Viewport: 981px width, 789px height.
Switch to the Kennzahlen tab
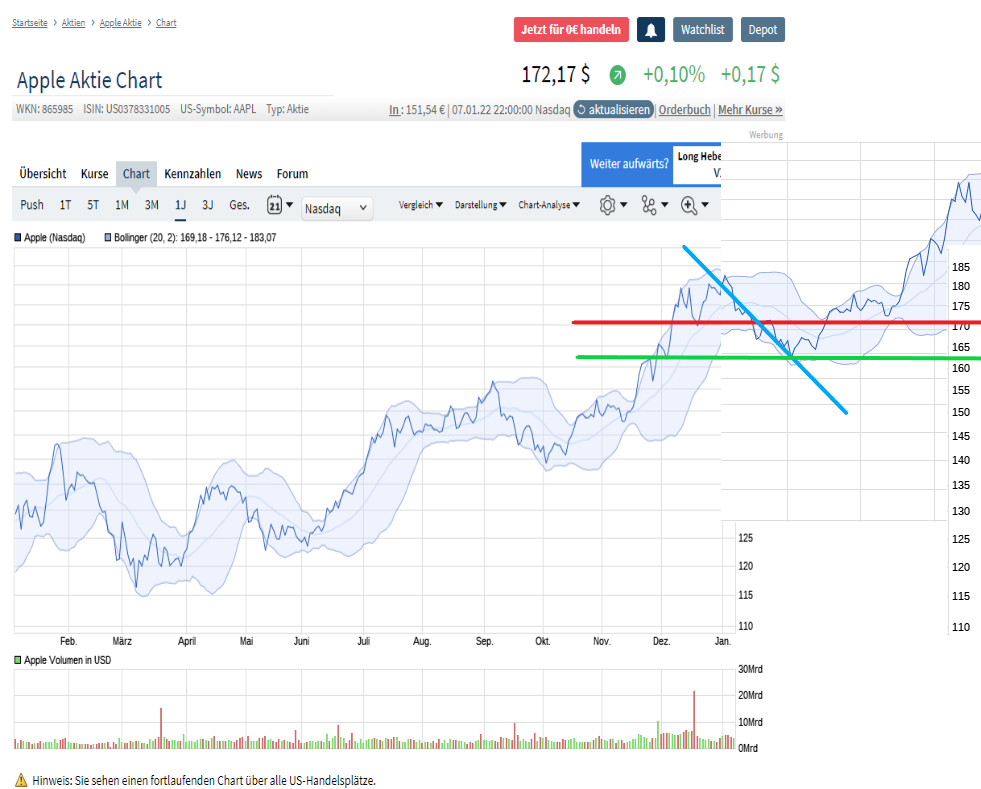[x=192, y=174]
